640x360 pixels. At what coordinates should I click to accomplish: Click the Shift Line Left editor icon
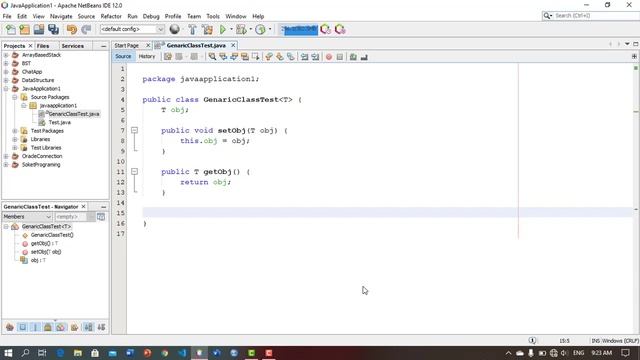coord(304,57)
